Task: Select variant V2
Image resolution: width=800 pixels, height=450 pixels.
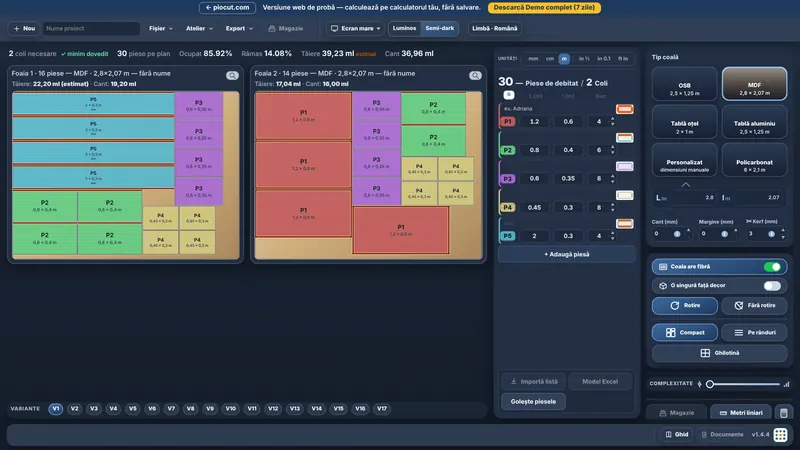Action: (74, 409)
